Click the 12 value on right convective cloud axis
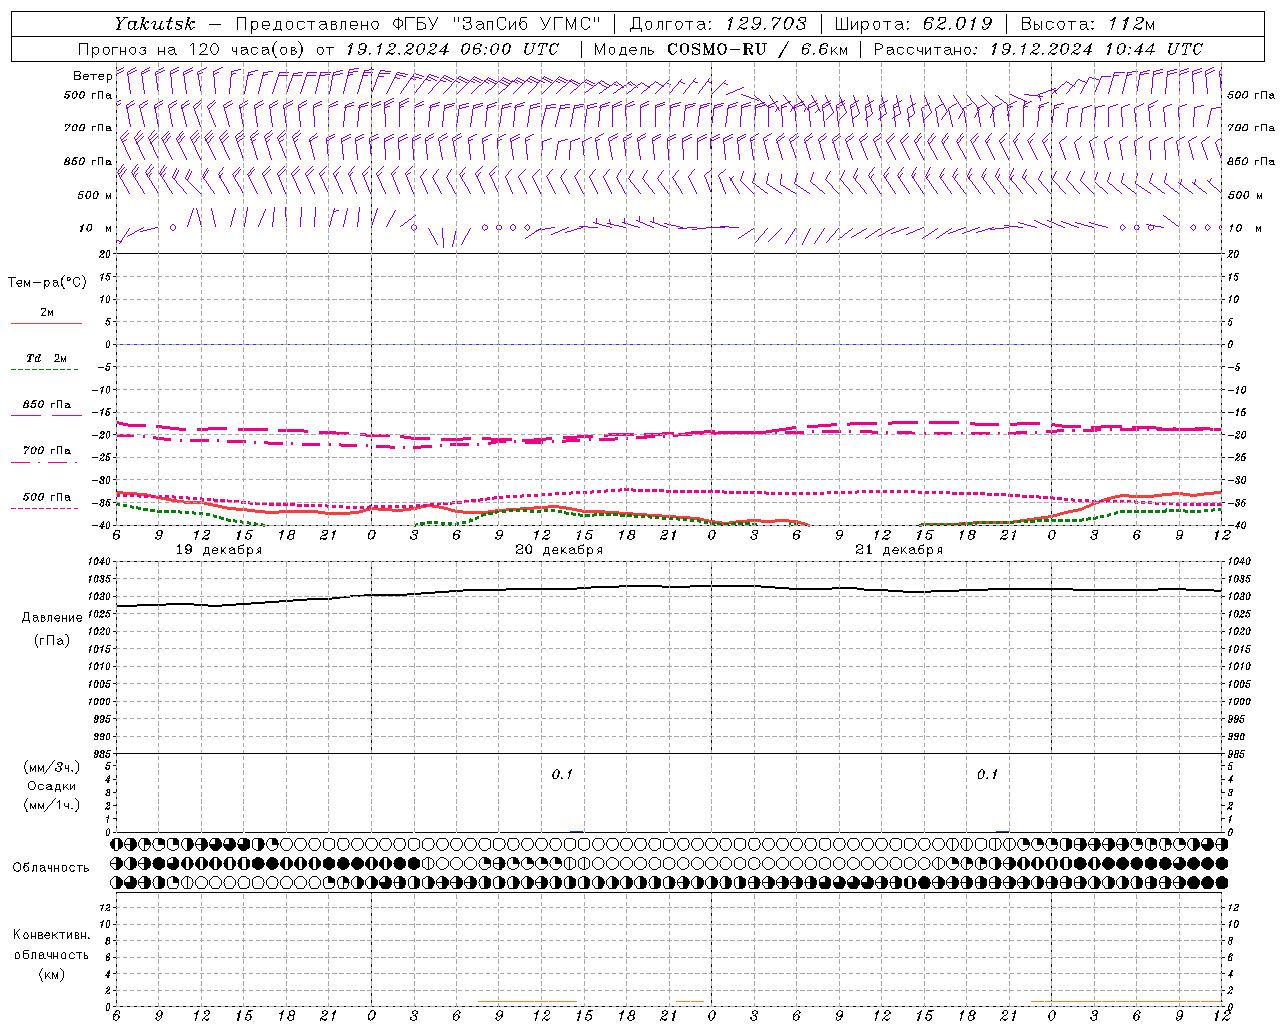This screenshot has height=1024, width=1280. [1234, 908]
